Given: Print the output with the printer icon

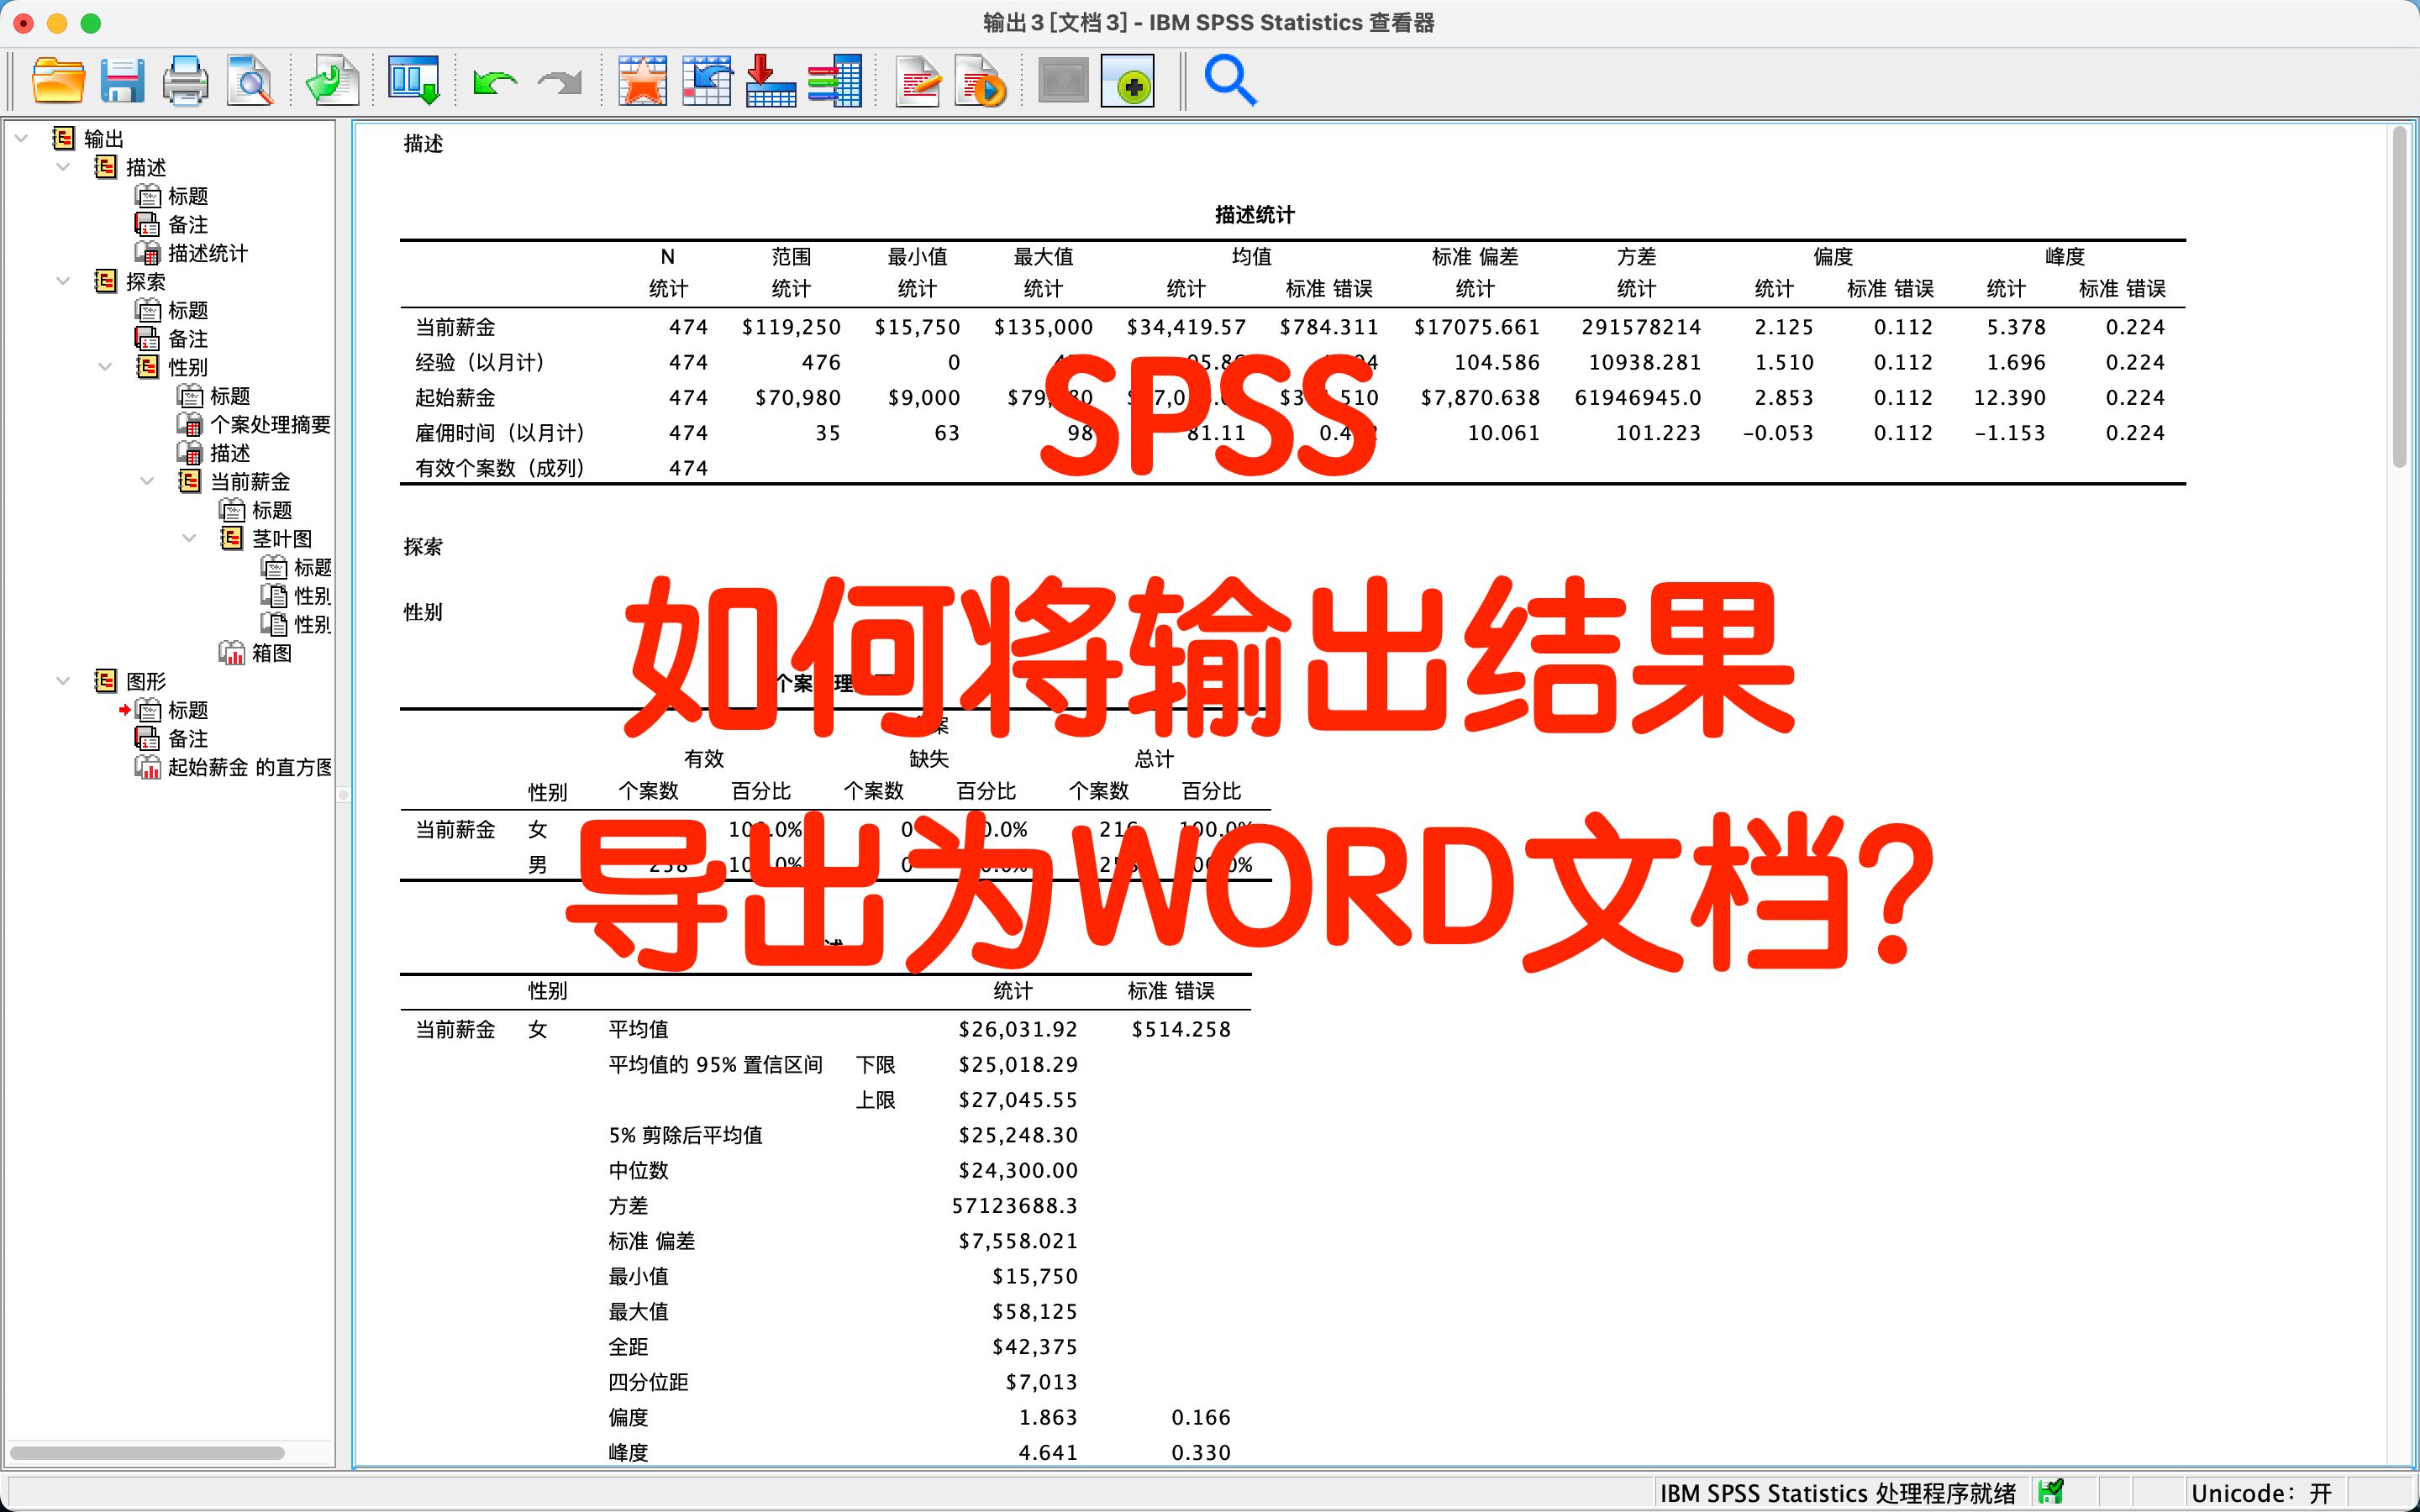Looking at the screenshot, I should click(x=186, y=81).
